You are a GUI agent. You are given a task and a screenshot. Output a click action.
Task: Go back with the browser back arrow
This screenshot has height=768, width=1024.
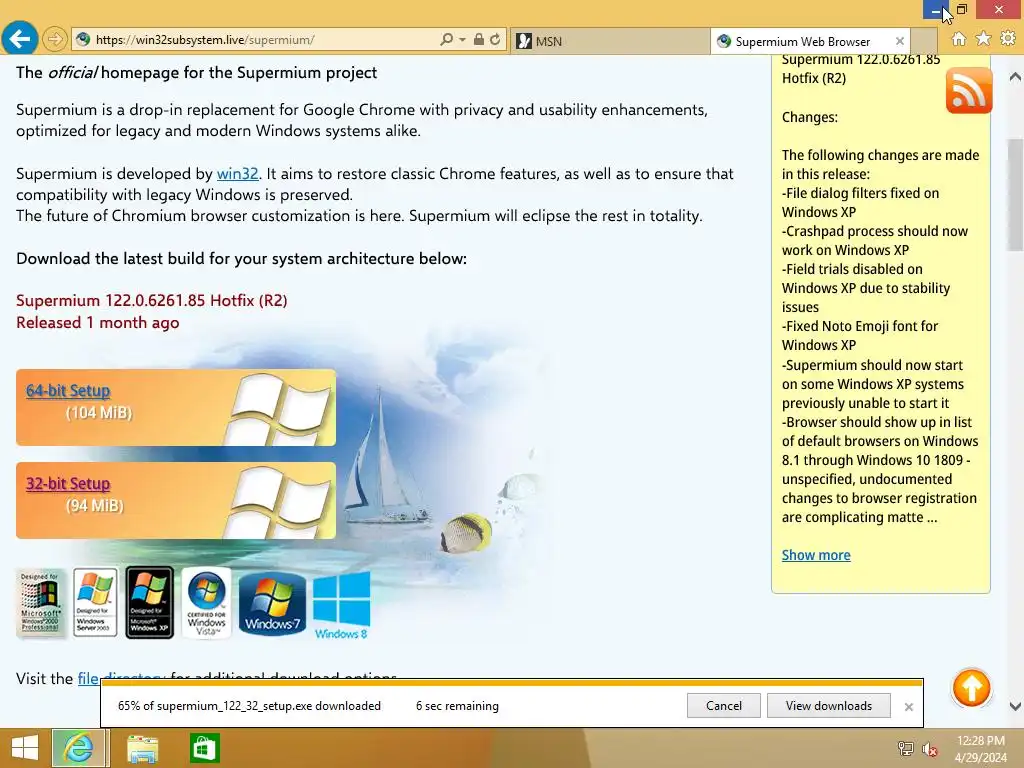tap(20, 39)
